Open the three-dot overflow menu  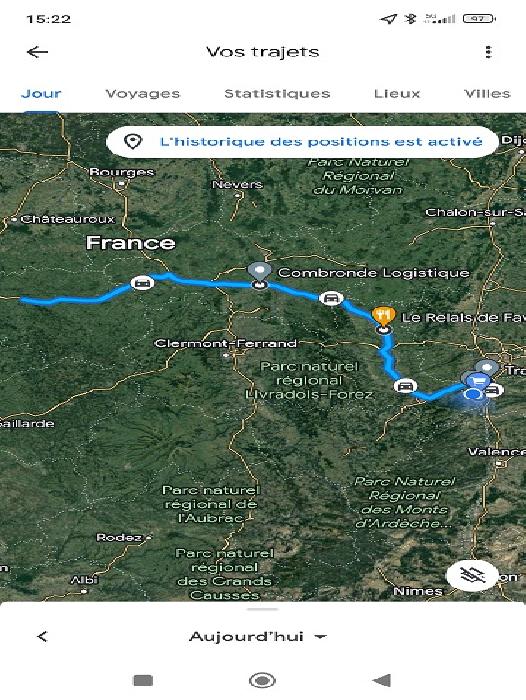(488, 52)
